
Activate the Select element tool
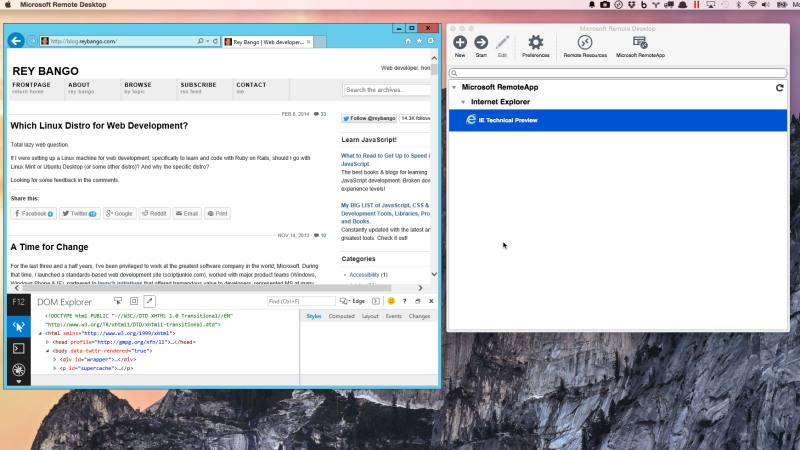118,301
